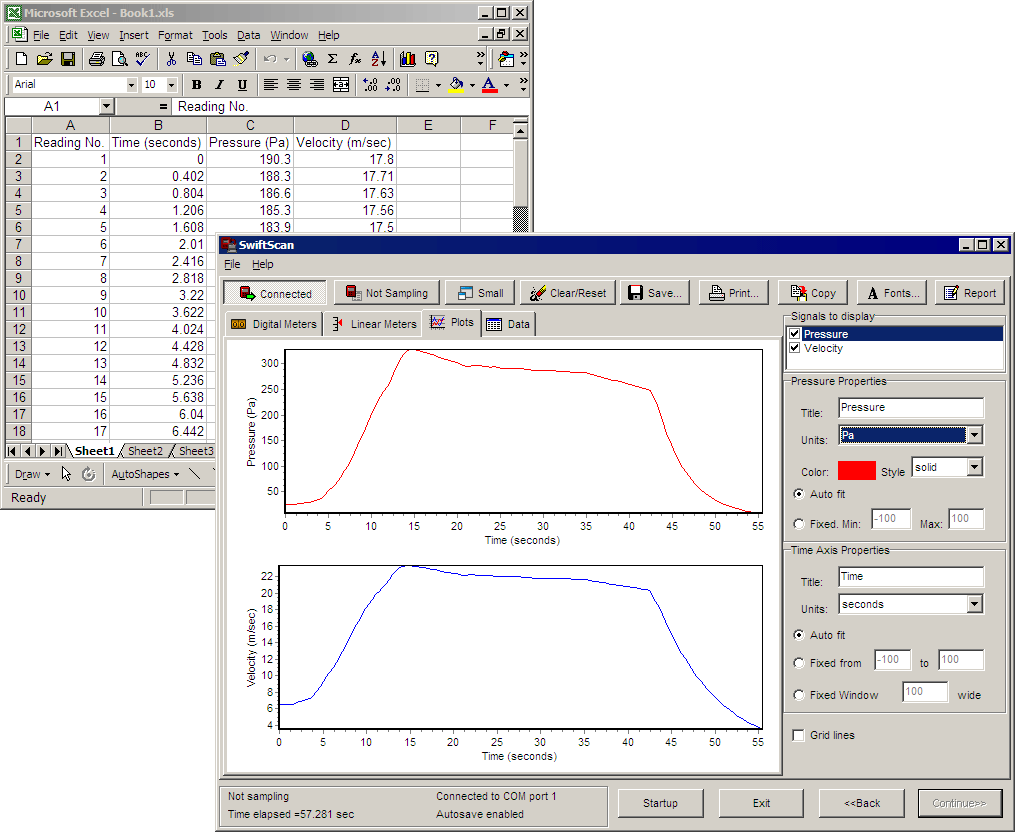Image resolution: width=1015 pixels, height=832 pixels.
Task: Open the Chart Wizard icon
Action: click(408, 59)
